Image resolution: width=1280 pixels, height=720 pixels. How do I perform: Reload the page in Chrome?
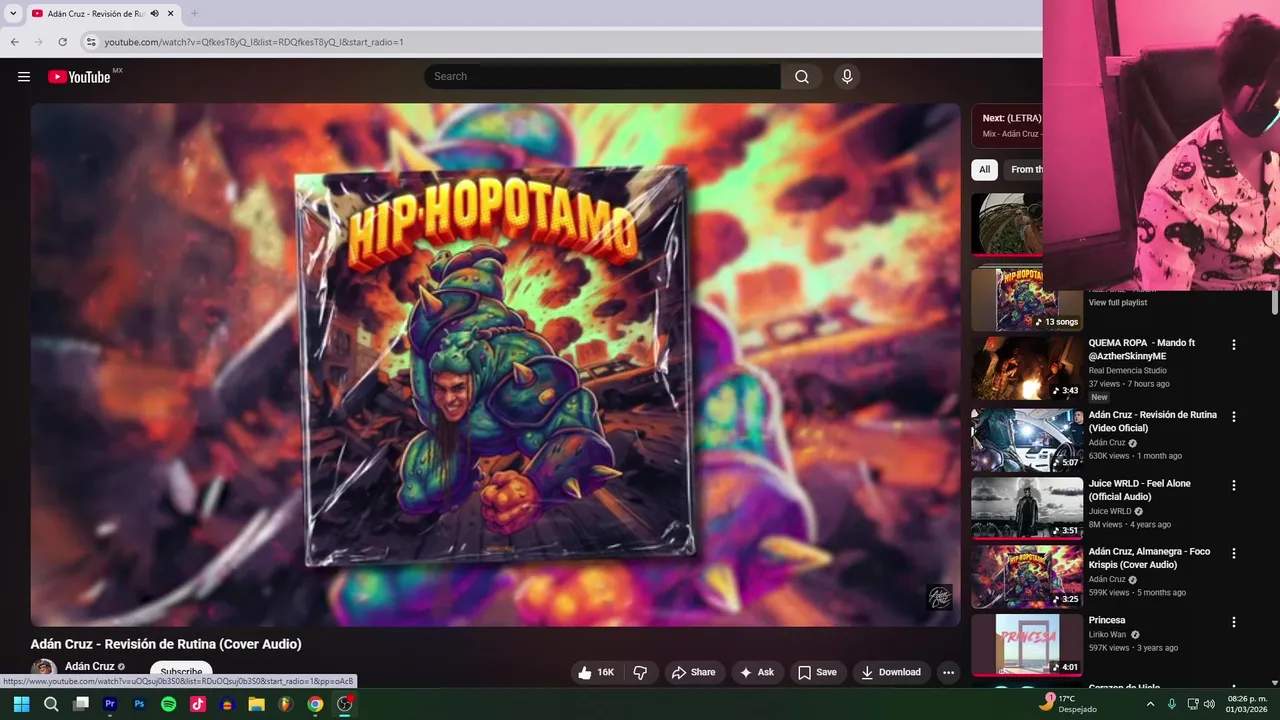[x=62, y=42]
